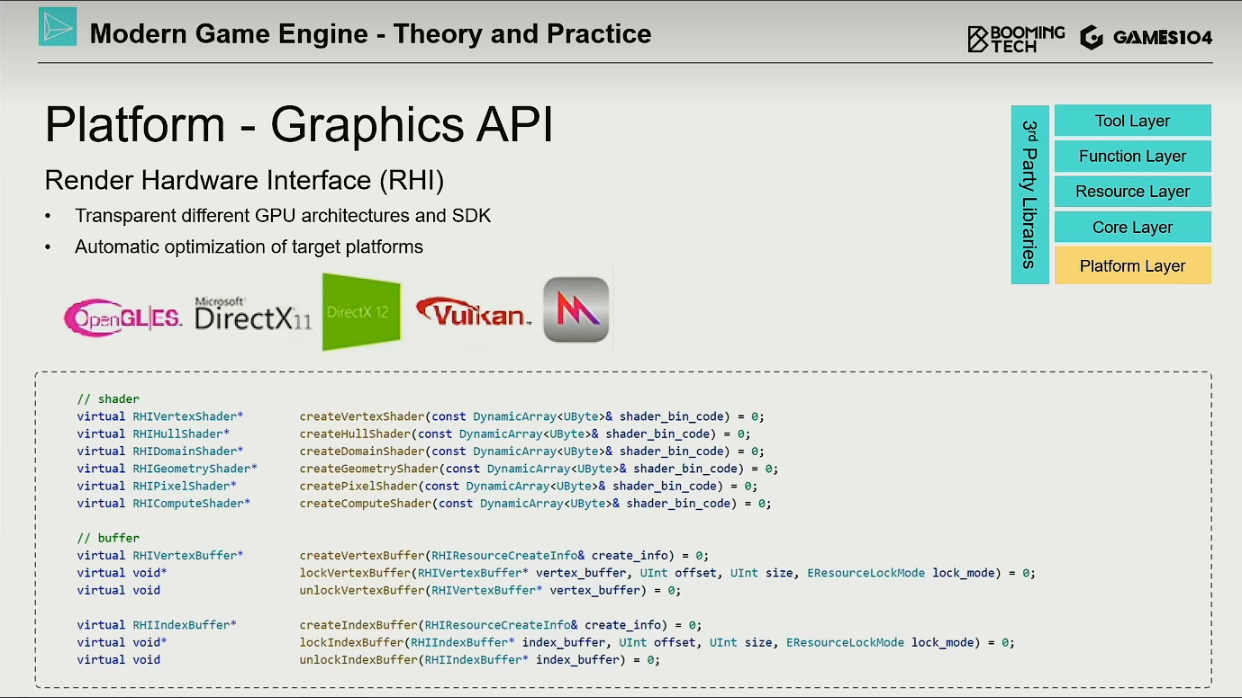Click the green DirectX 12 logo

coord(361,311)
